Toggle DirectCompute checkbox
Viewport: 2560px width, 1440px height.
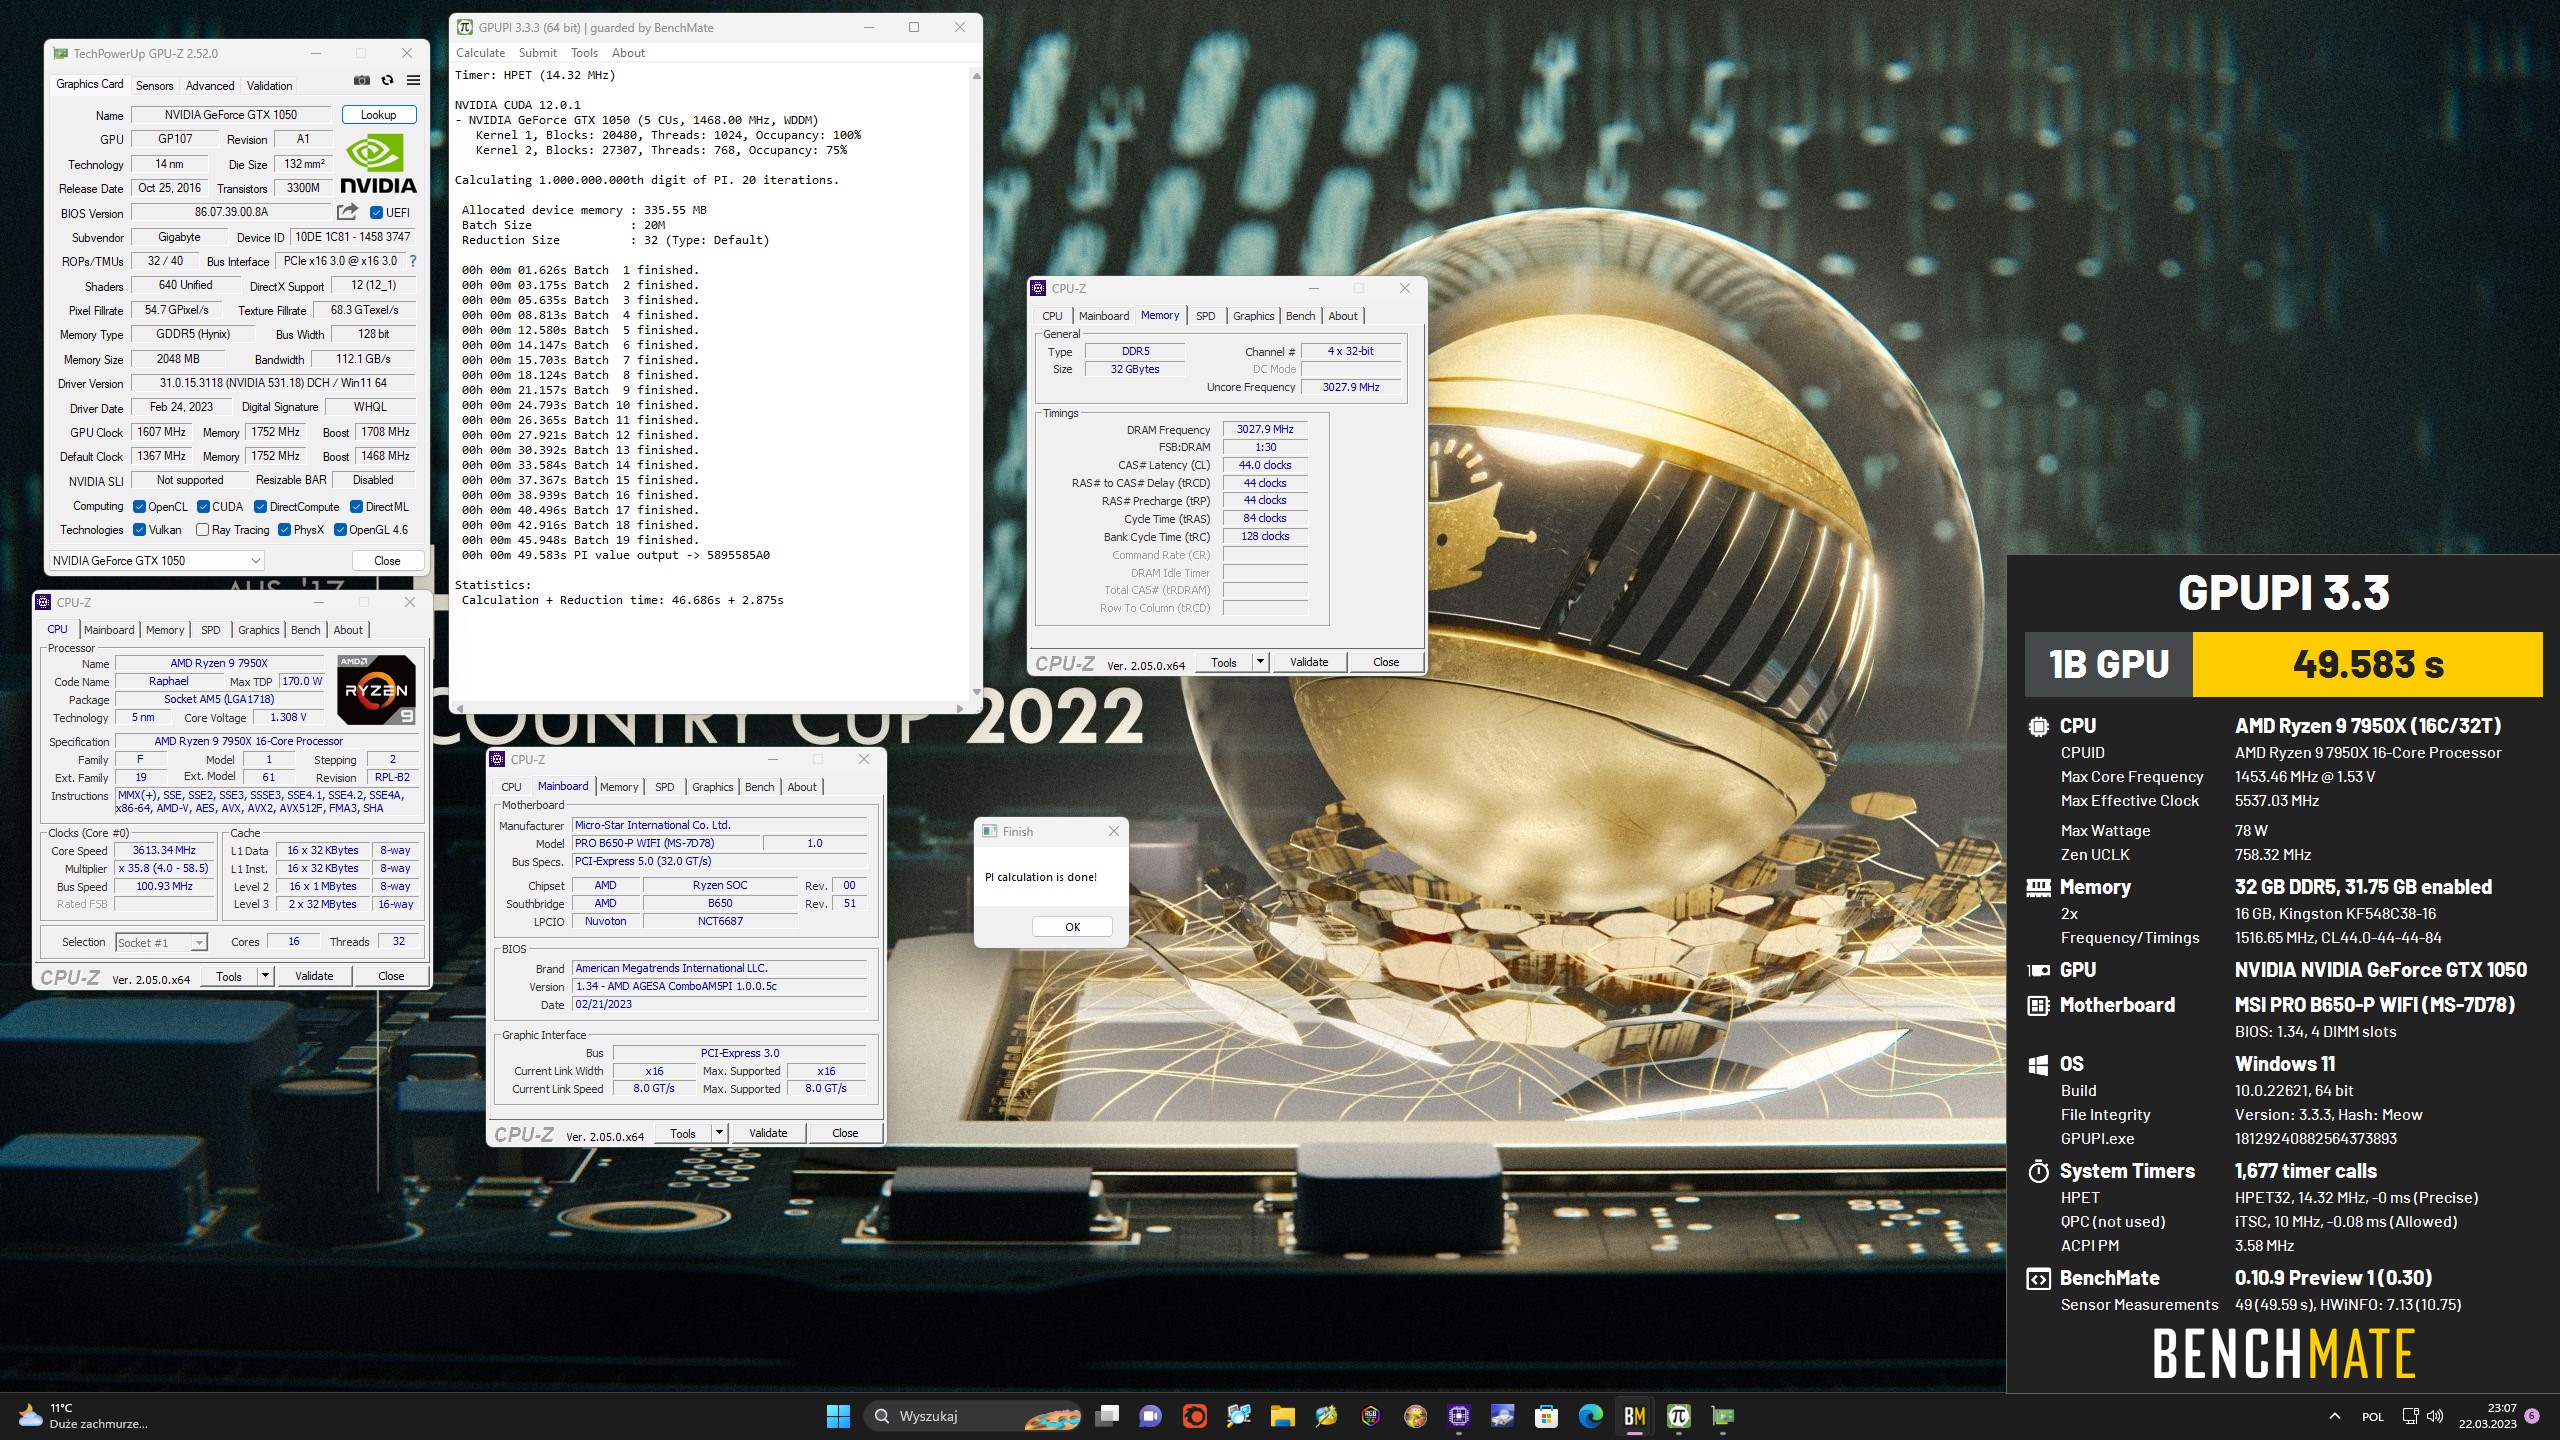(x=261, y=506)
